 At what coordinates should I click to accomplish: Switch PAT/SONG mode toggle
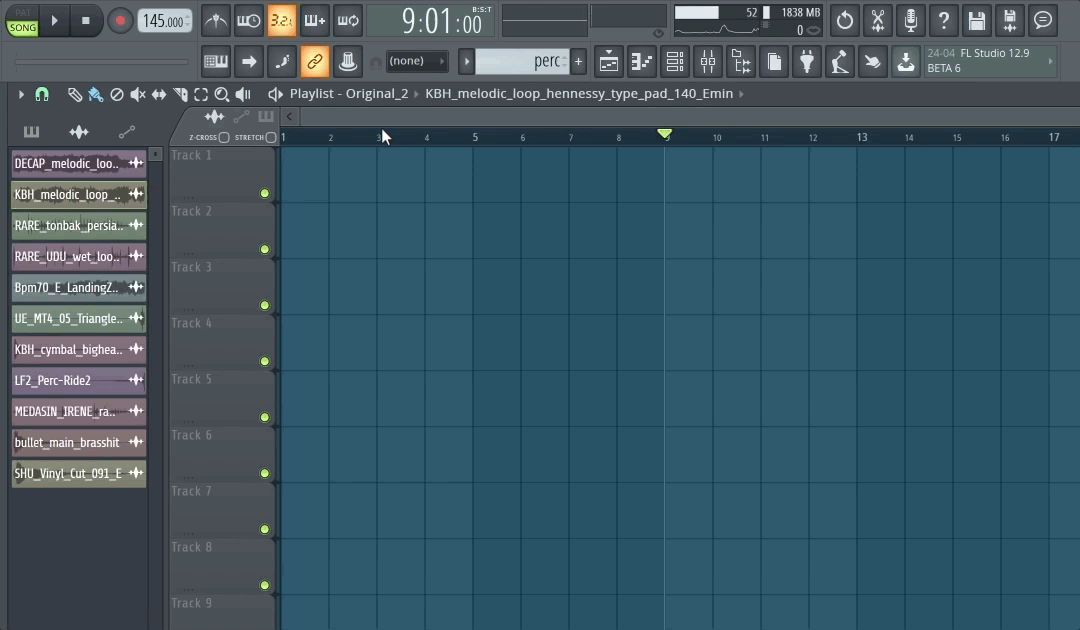point(22,21)
